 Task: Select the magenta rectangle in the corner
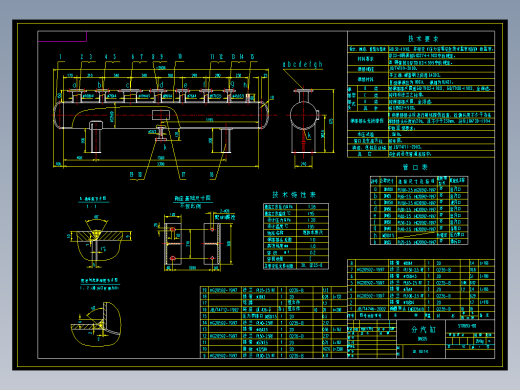pos(62,36)
